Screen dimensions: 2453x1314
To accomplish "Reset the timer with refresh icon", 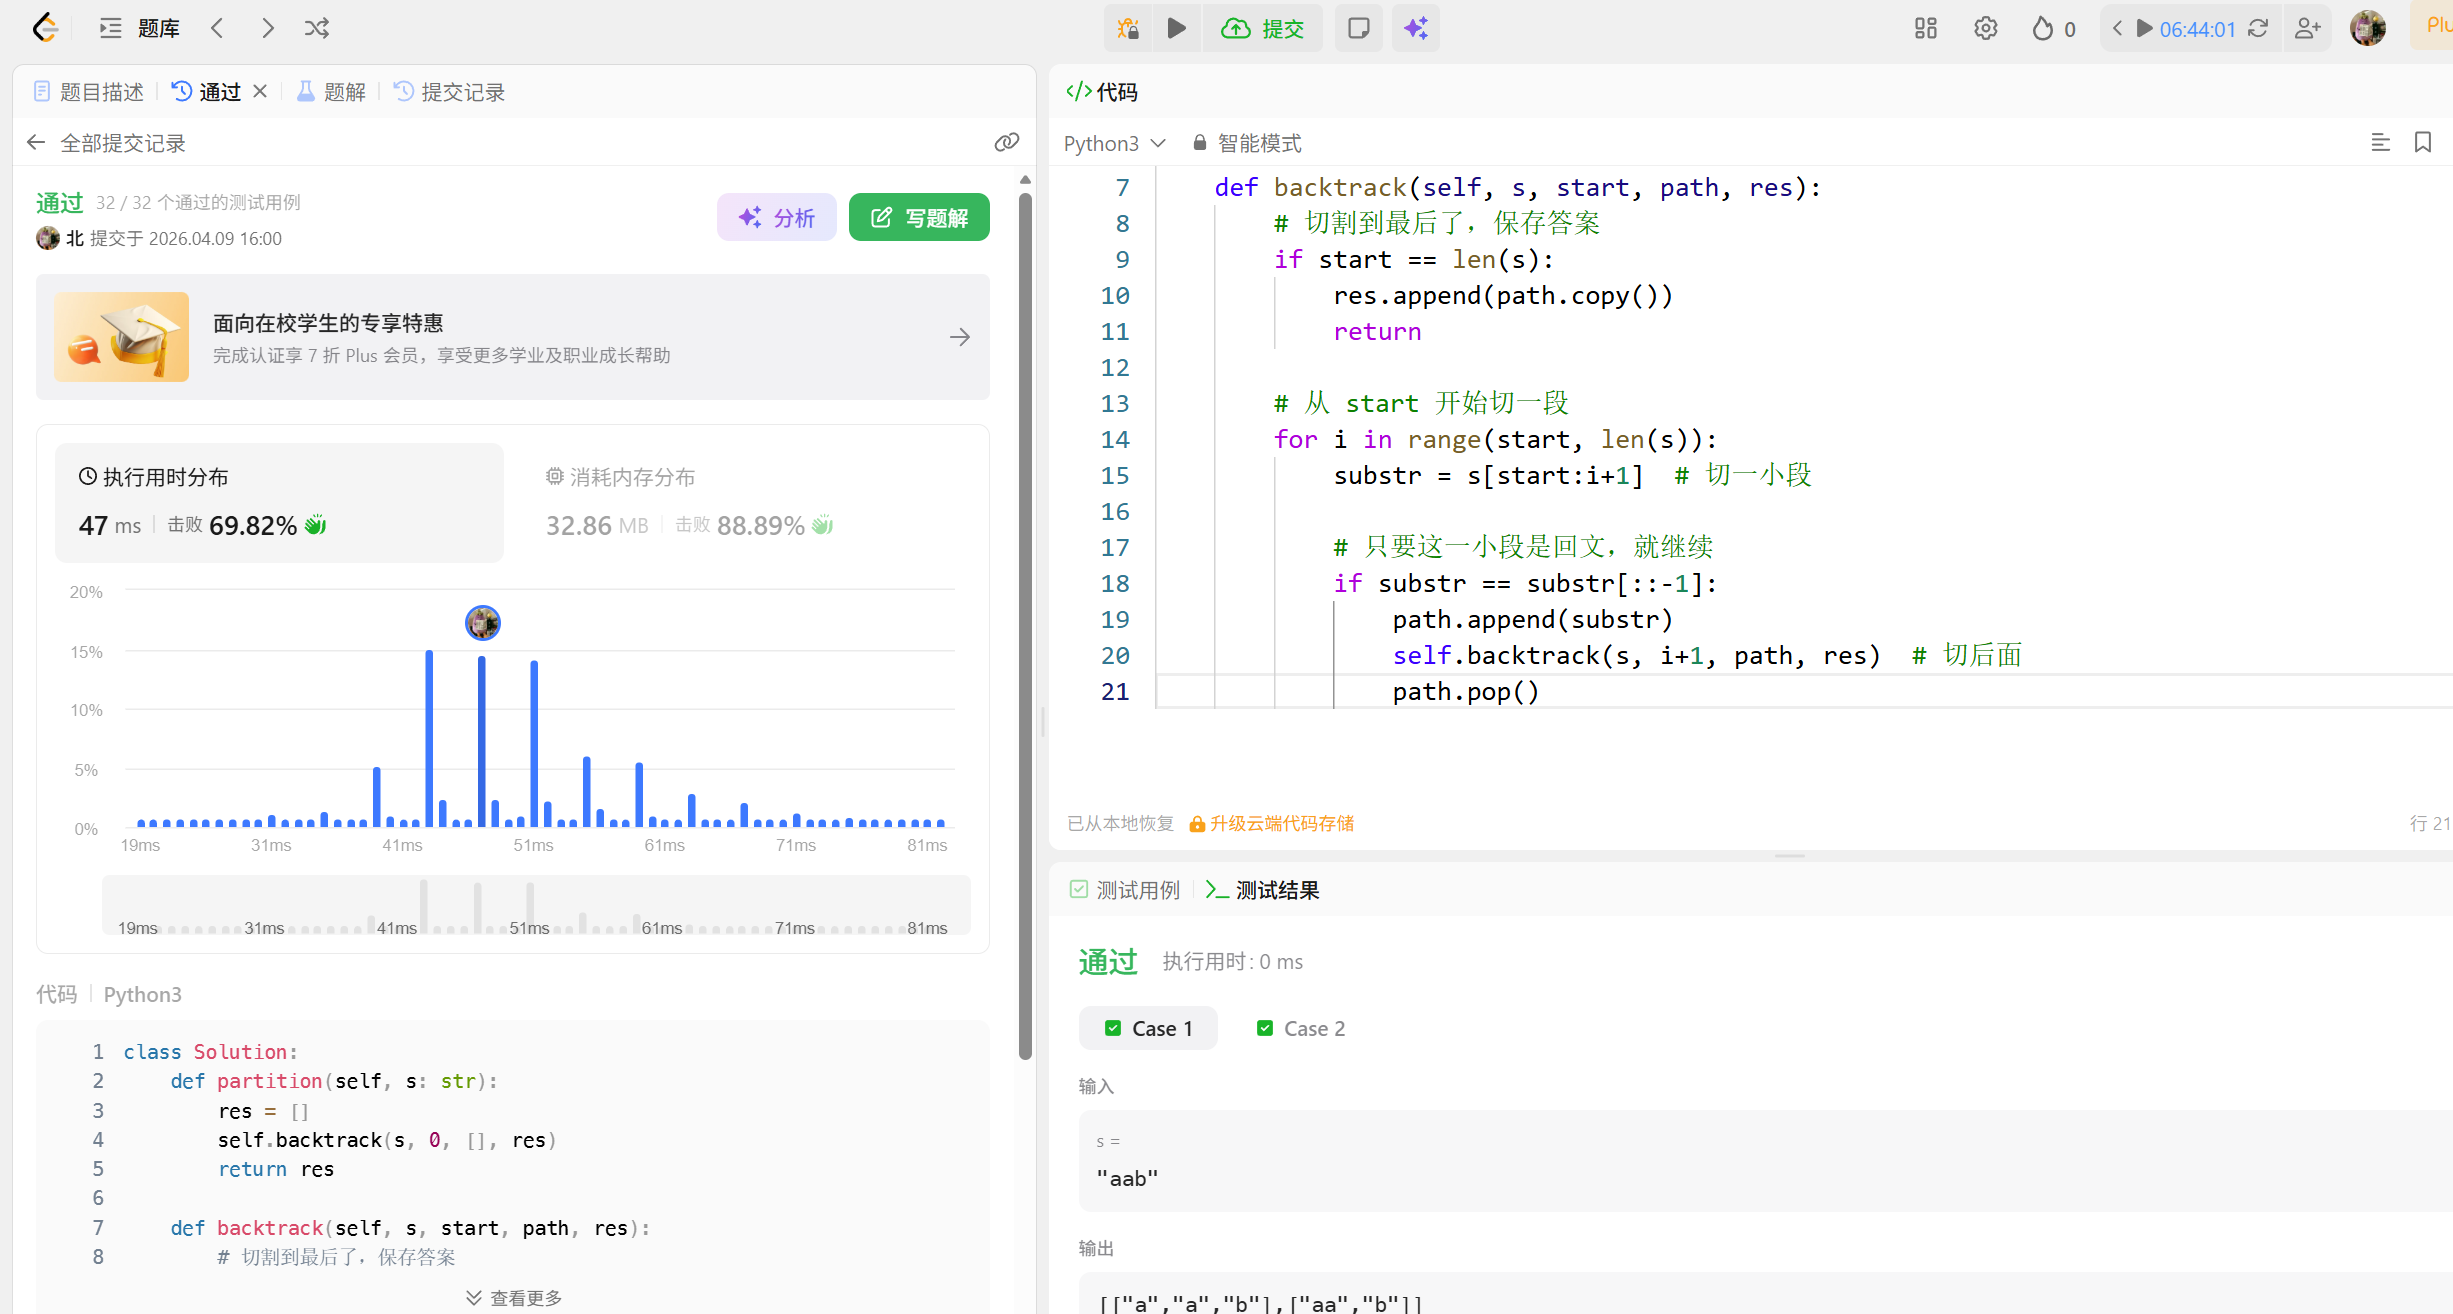I will pos(2258,28).
